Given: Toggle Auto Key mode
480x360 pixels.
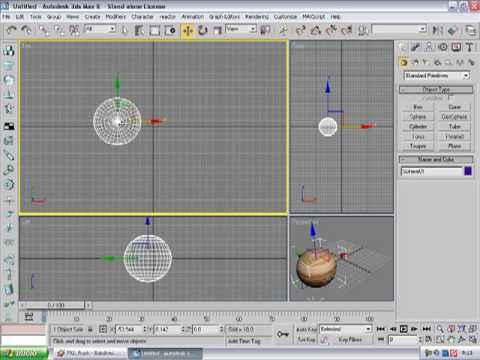Looking at the screenshot, I should click(306, 329).
